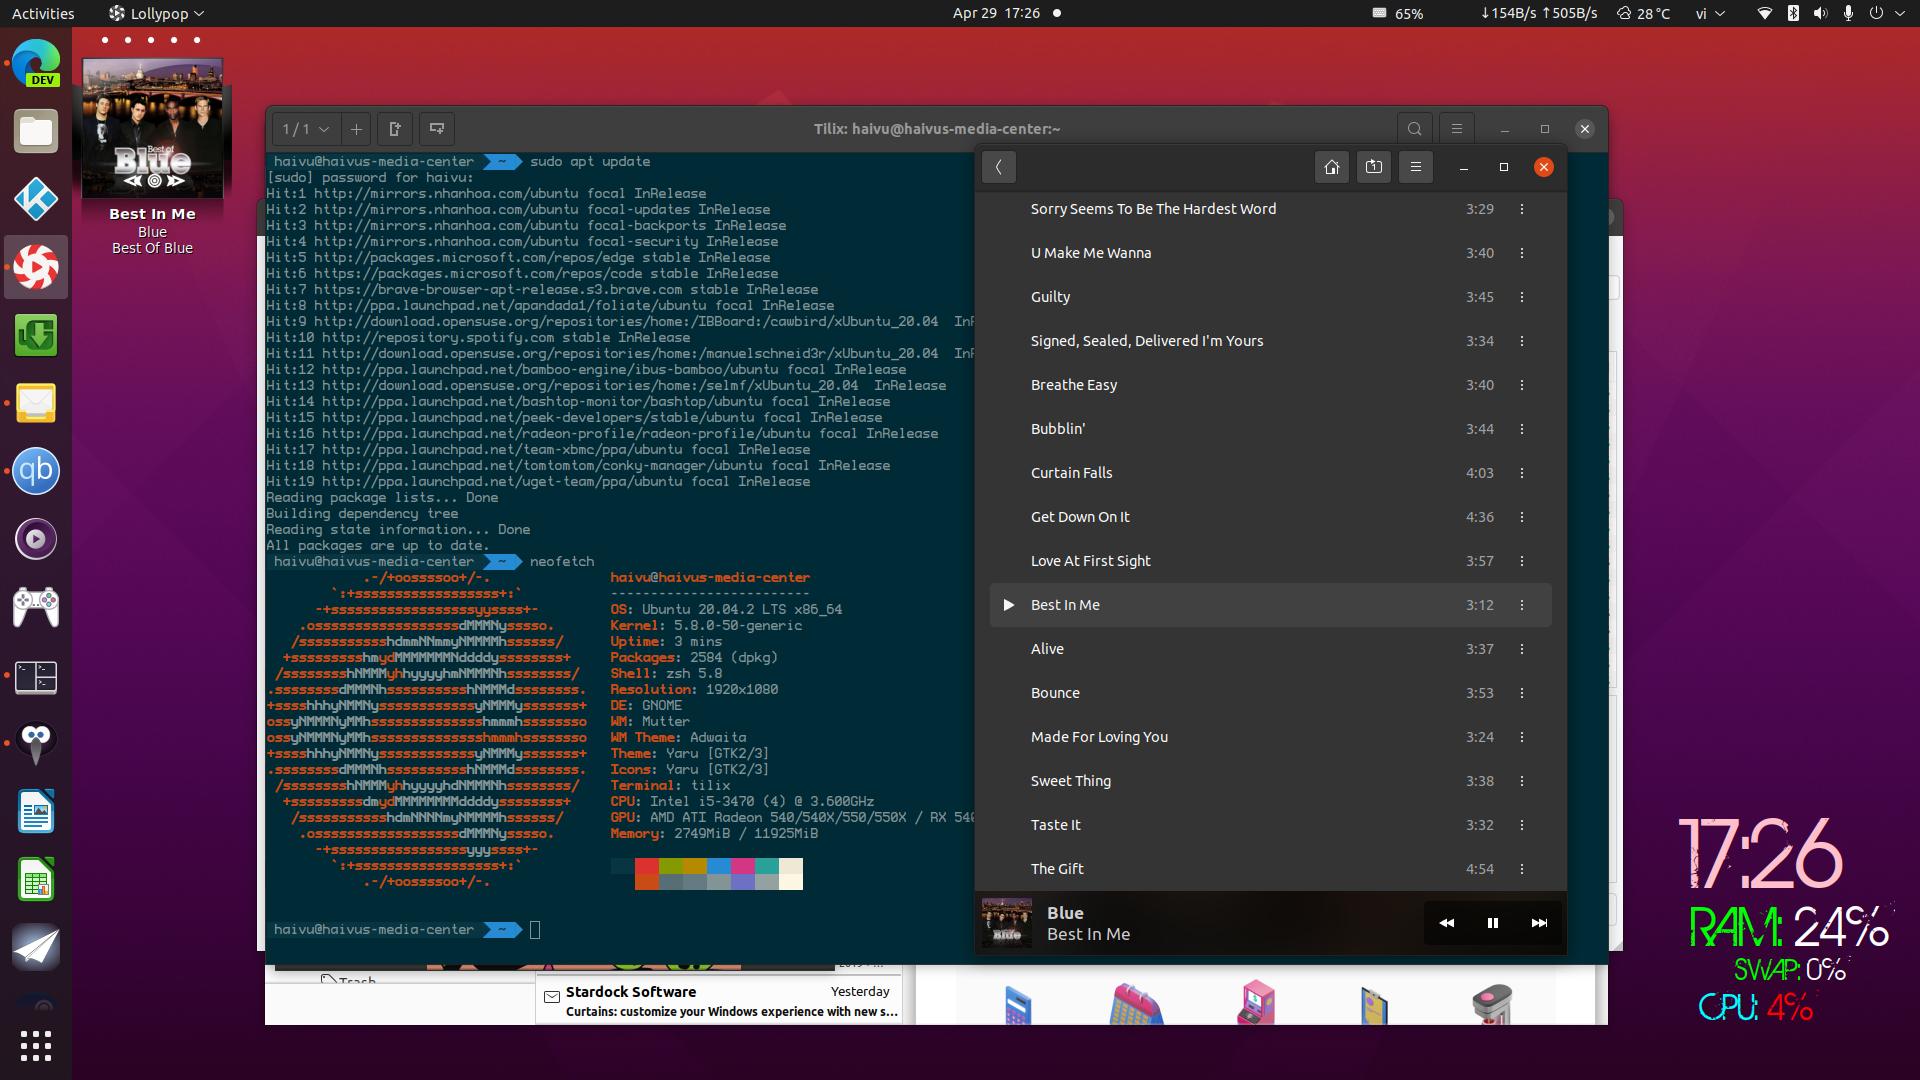Skip to the previous track

pos(1446,923)
